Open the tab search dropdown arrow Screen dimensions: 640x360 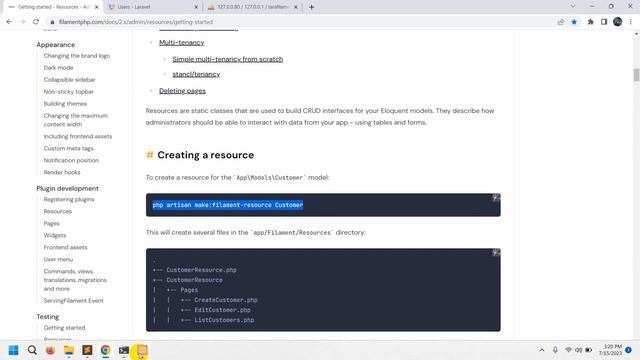pos(573,7)
